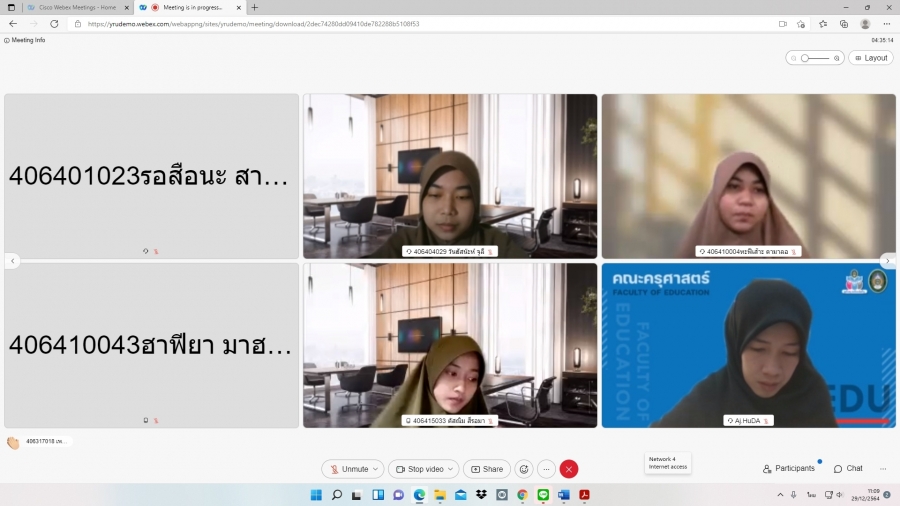The height and width of the screenshot is (506, 900).
Task: Select Aj HuDA video tile
Action: click(x=748, y=345)
